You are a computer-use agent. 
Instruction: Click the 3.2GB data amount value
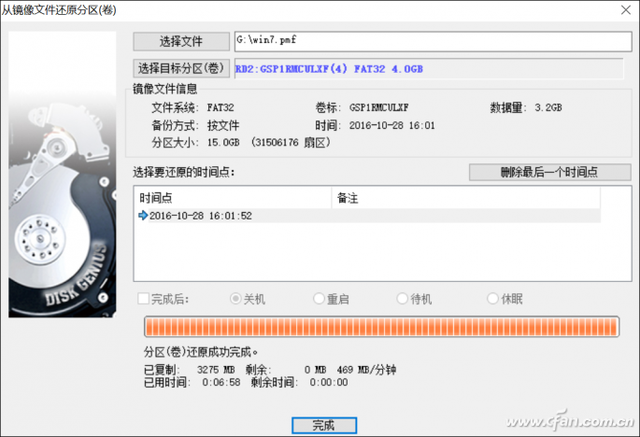[x=548, y=108]
